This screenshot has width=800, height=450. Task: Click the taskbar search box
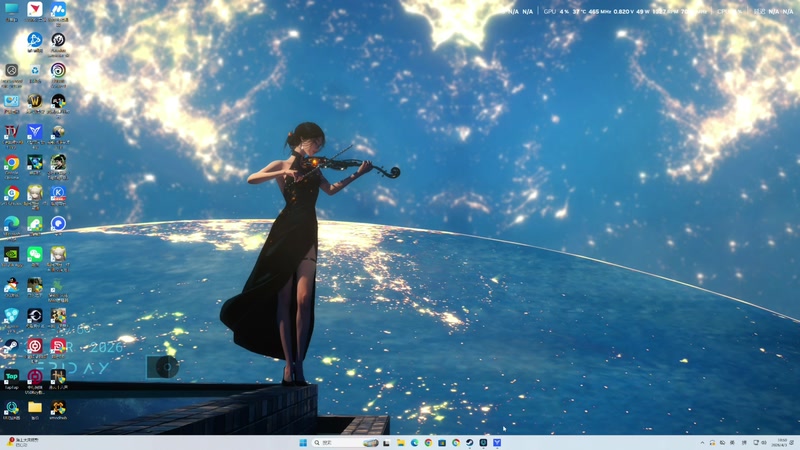click(x=346, y=442)
